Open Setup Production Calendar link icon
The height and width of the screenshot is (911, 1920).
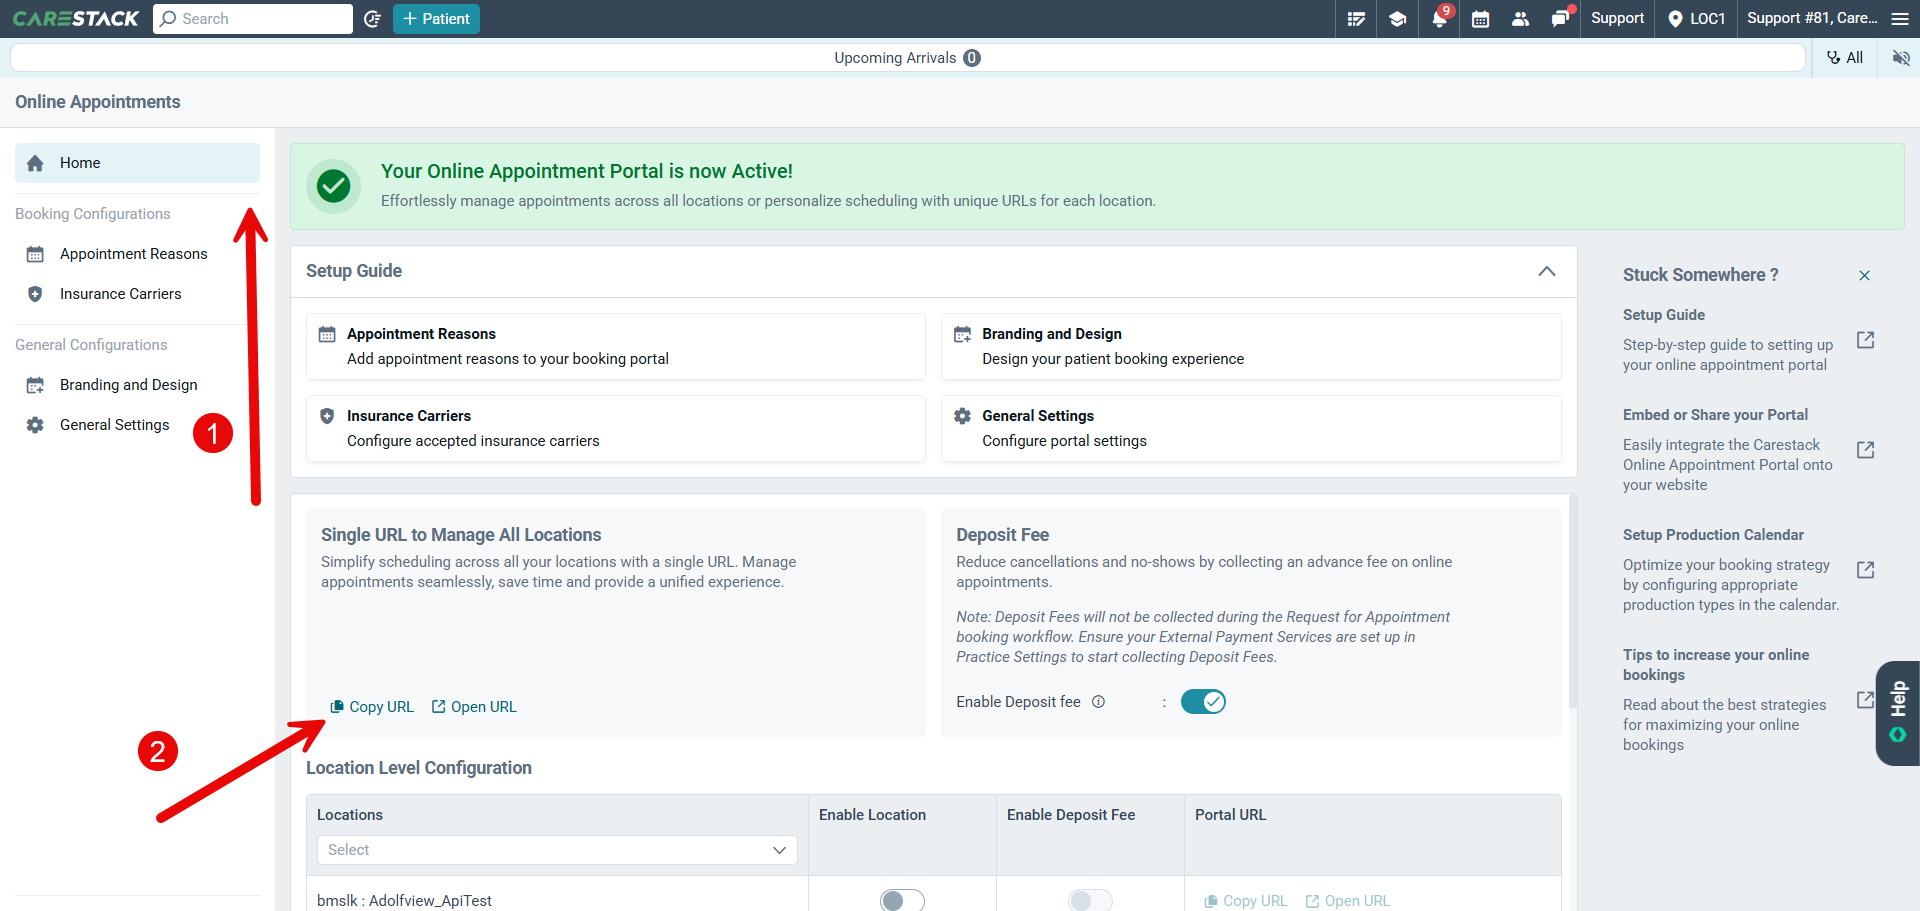point(1866,570)
